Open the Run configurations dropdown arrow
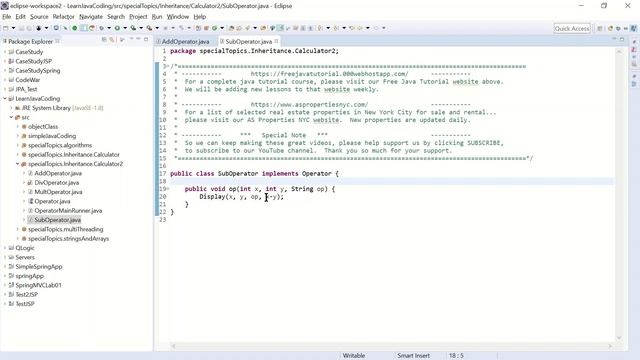Screen dimensions: 640x360 [125, 28]
